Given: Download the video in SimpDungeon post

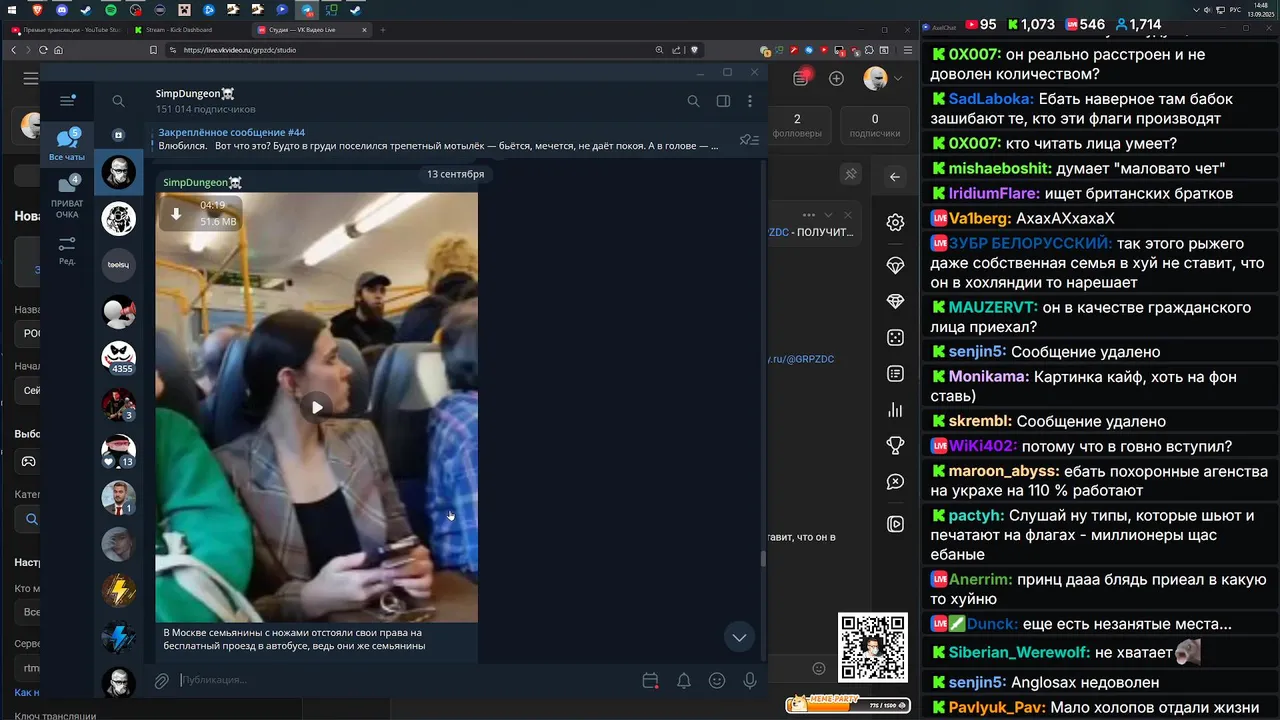Looking at the screenshot, I should tap(177, 213).
